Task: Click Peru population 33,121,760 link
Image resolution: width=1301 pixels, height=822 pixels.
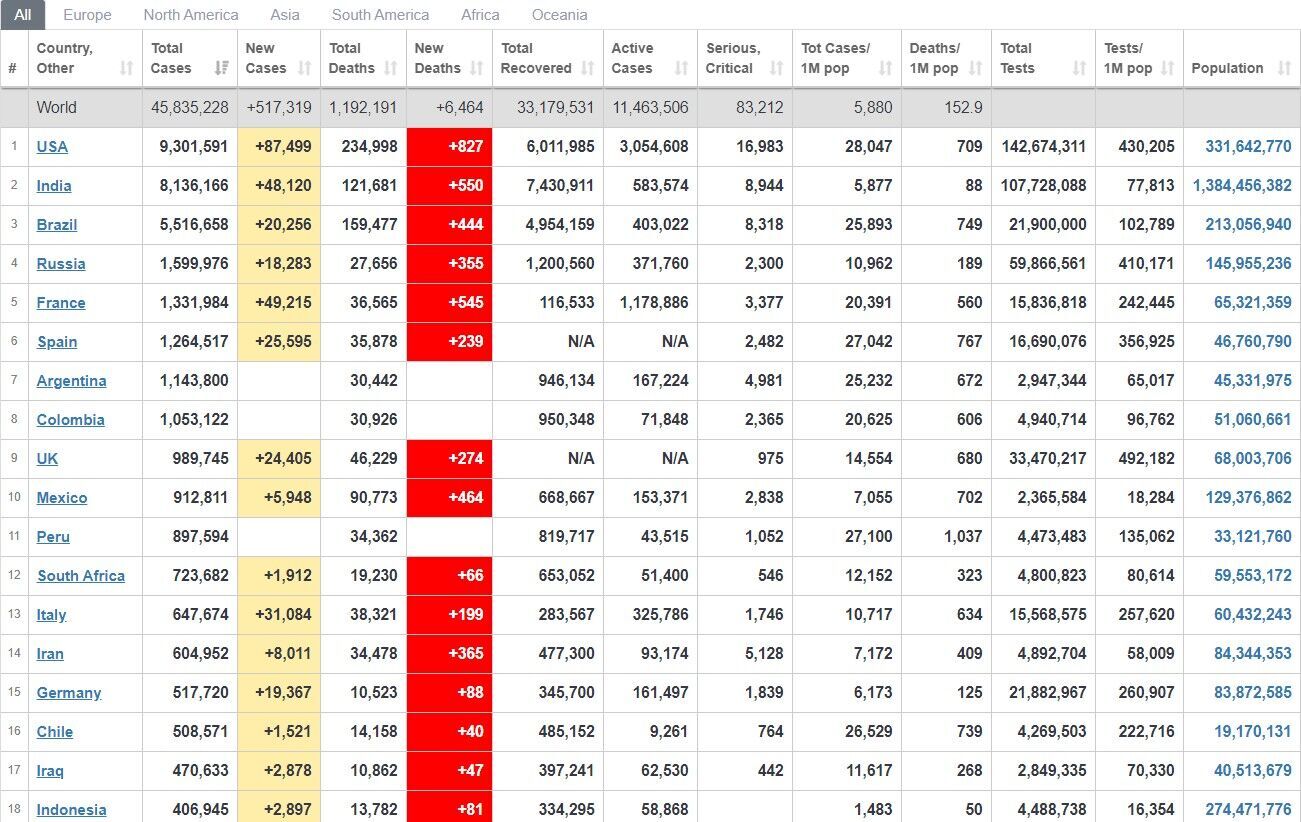Action: [1253, 536]
